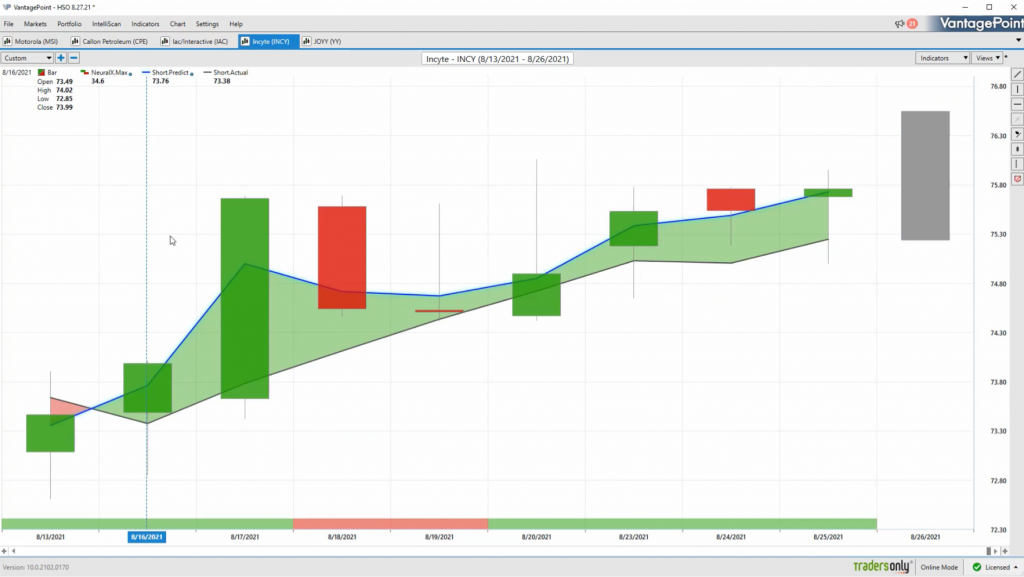This screenshot has height=577, width=1024.
Task: Click the chart icon on Motorola tab
Action: [8, 41]
